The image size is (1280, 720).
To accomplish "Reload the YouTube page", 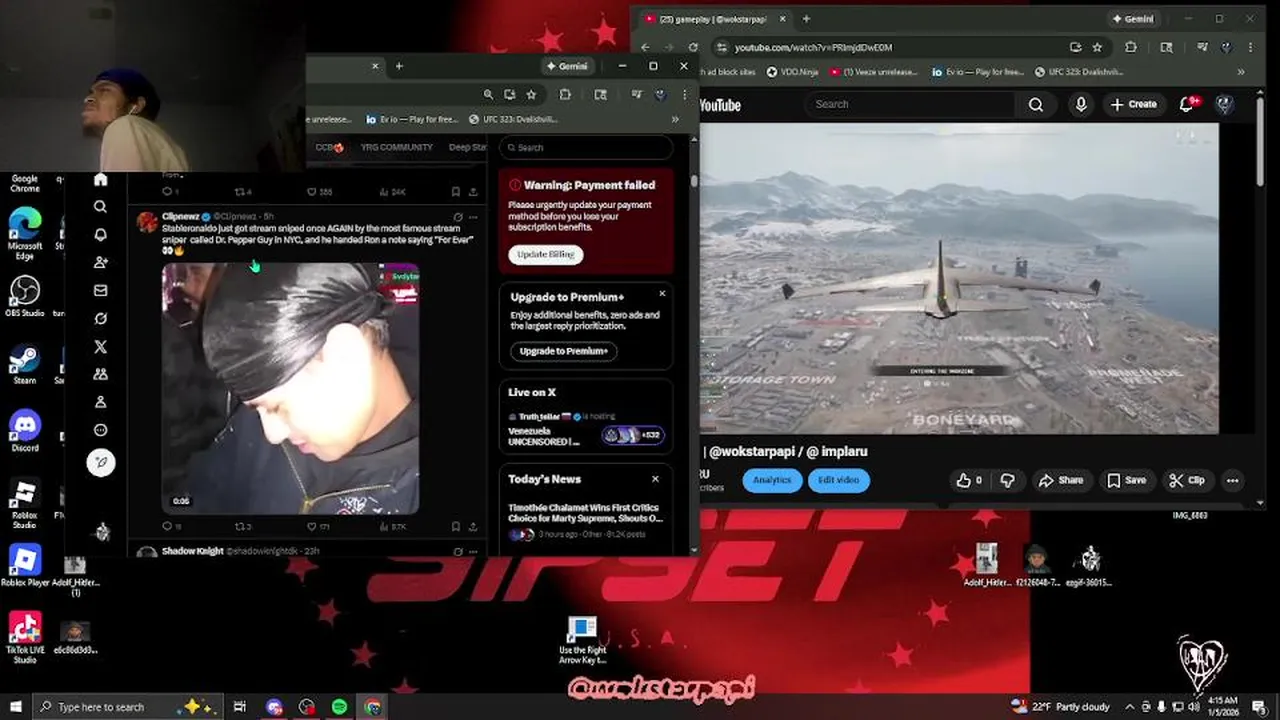I will coord(692,47).
